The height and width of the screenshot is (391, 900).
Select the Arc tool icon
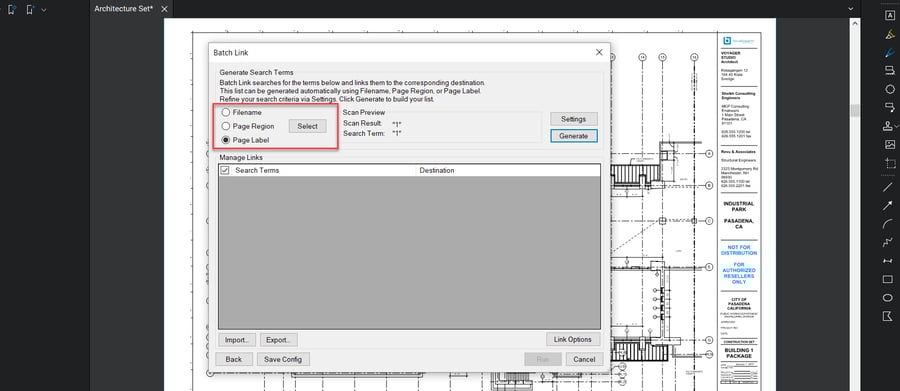[x=888, y=224]
